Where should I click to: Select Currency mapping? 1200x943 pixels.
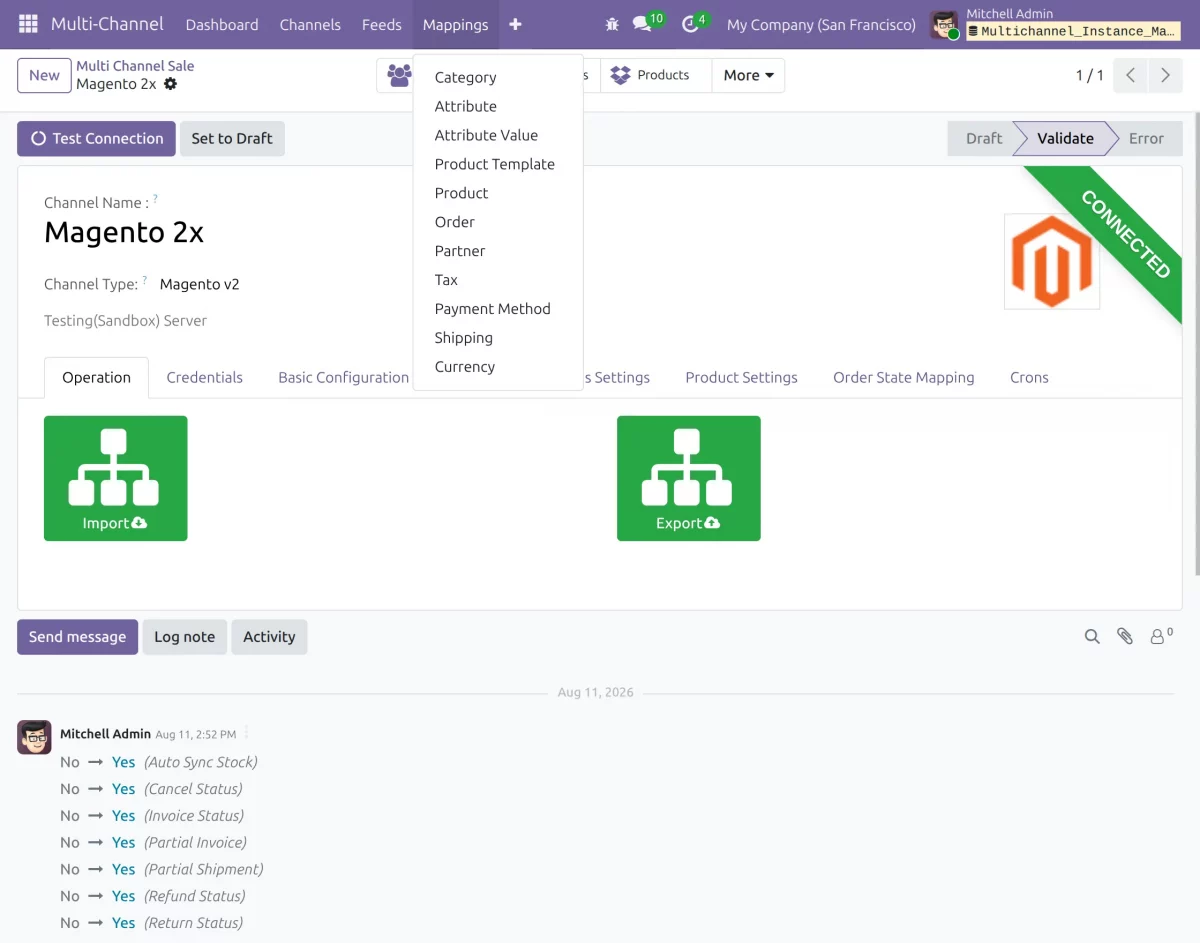coord(498,367)
